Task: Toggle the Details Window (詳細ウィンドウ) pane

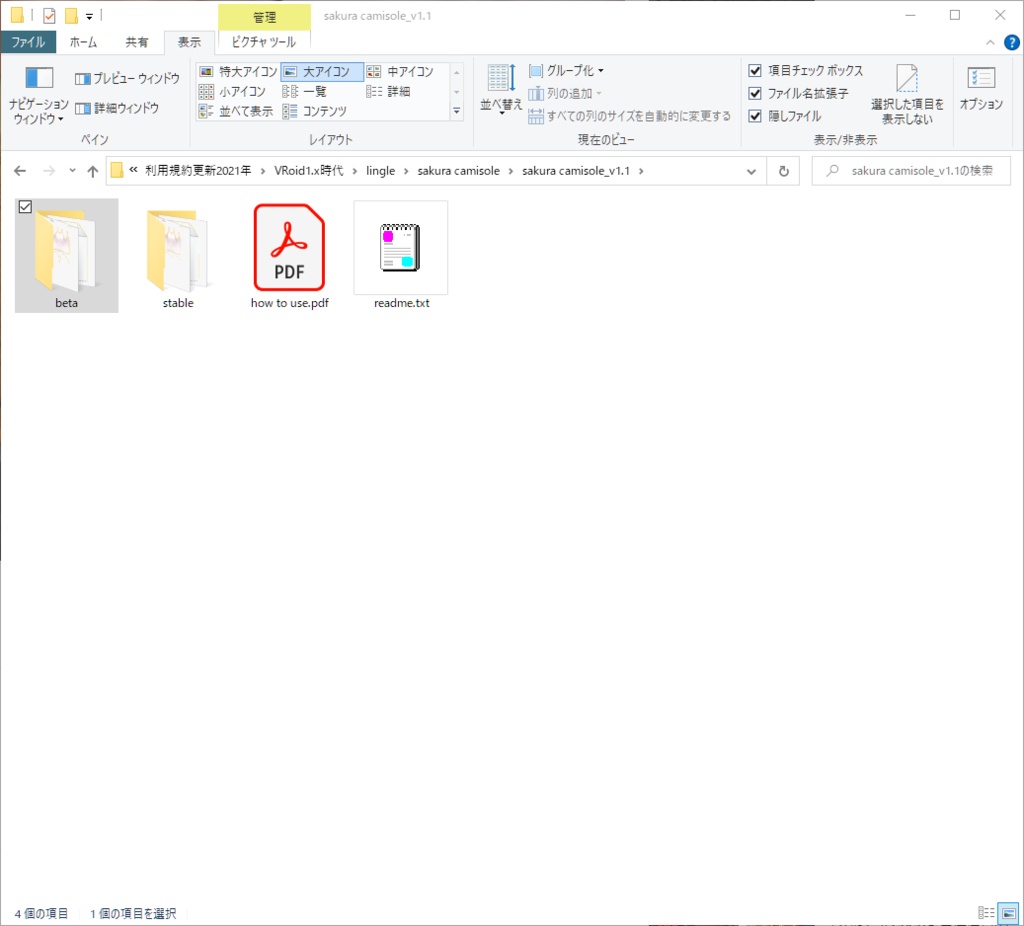Action: (117, 108)
